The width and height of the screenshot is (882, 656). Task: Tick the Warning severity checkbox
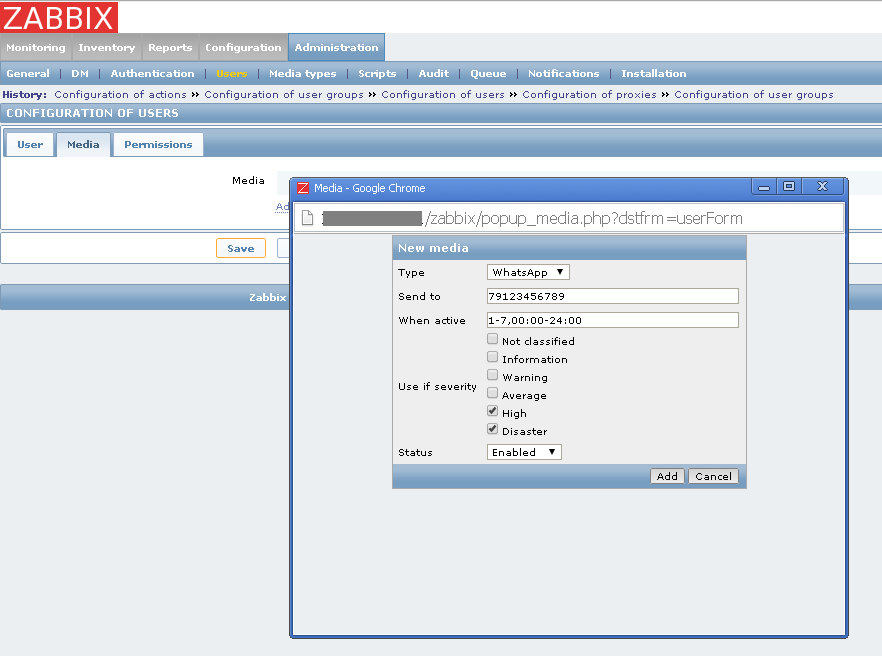[492, 375]
